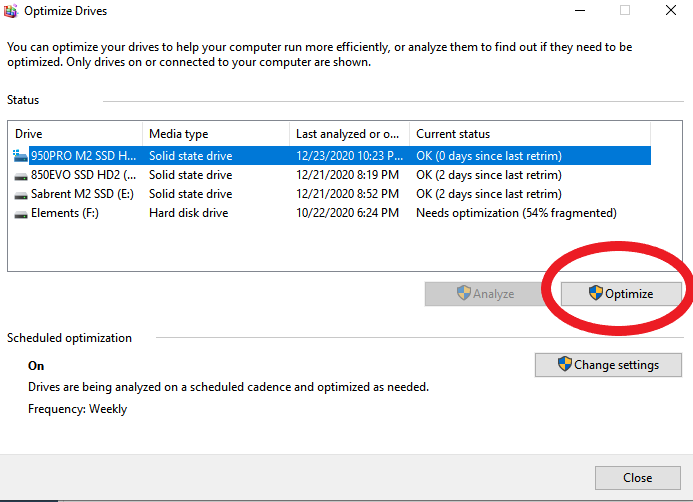Click the '12/21/2020 8:52 PM' date cell
Screen dimensions: 693x502
point(347,194)
